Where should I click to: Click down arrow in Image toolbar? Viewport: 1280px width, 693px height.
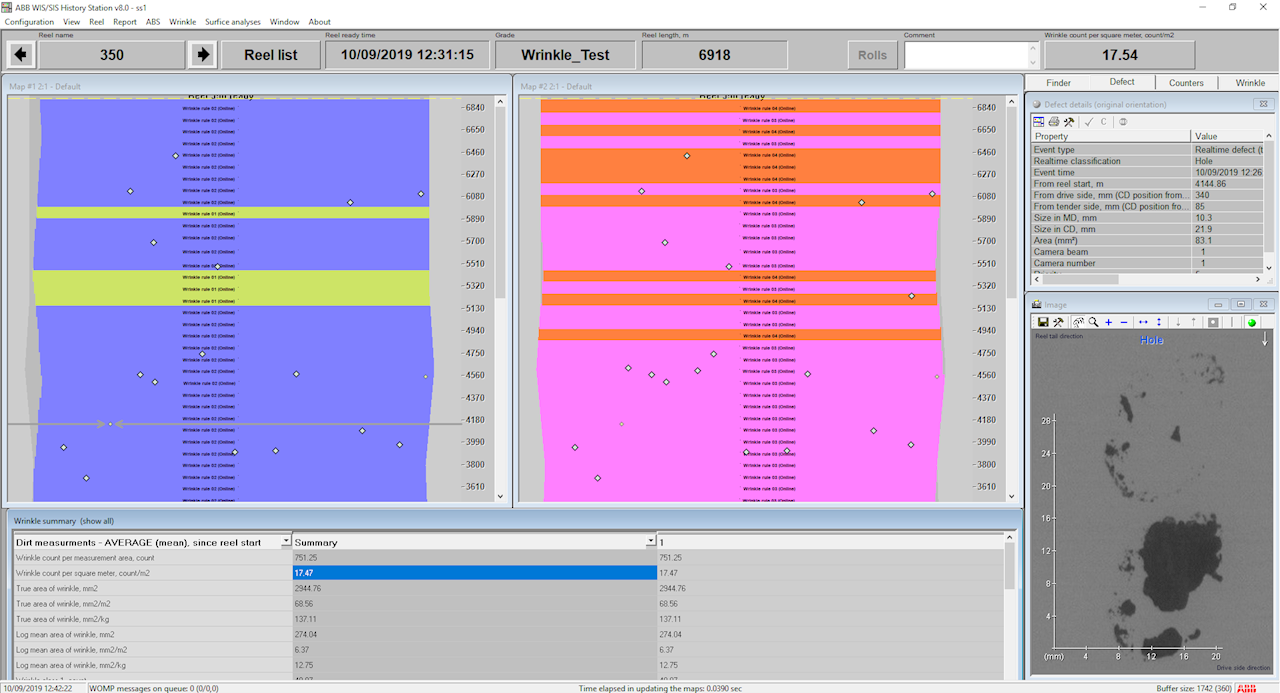click(x=1178, y=322)
